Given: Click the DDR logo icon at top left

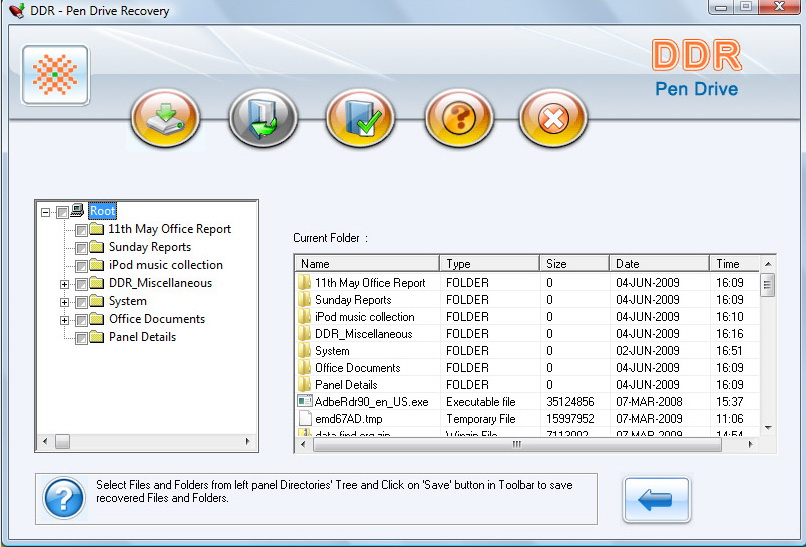Looking at the screenshot, I should (55, 76).
